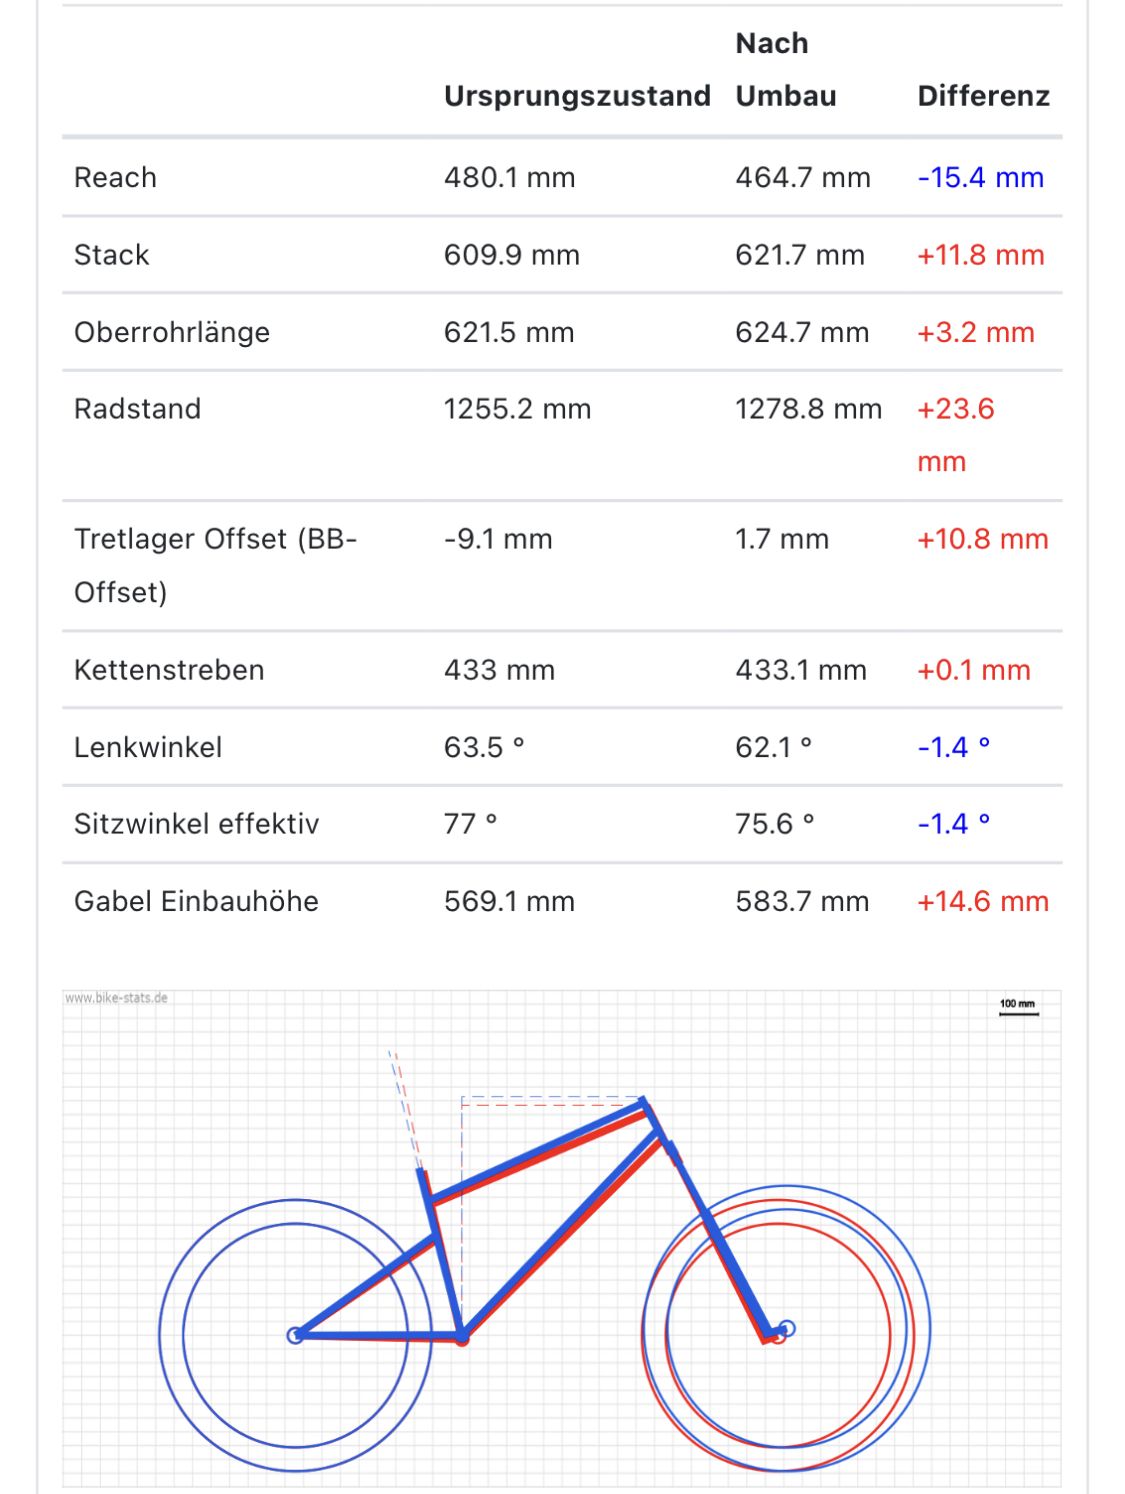Select the Reach row label

click(x=115, y=178)
